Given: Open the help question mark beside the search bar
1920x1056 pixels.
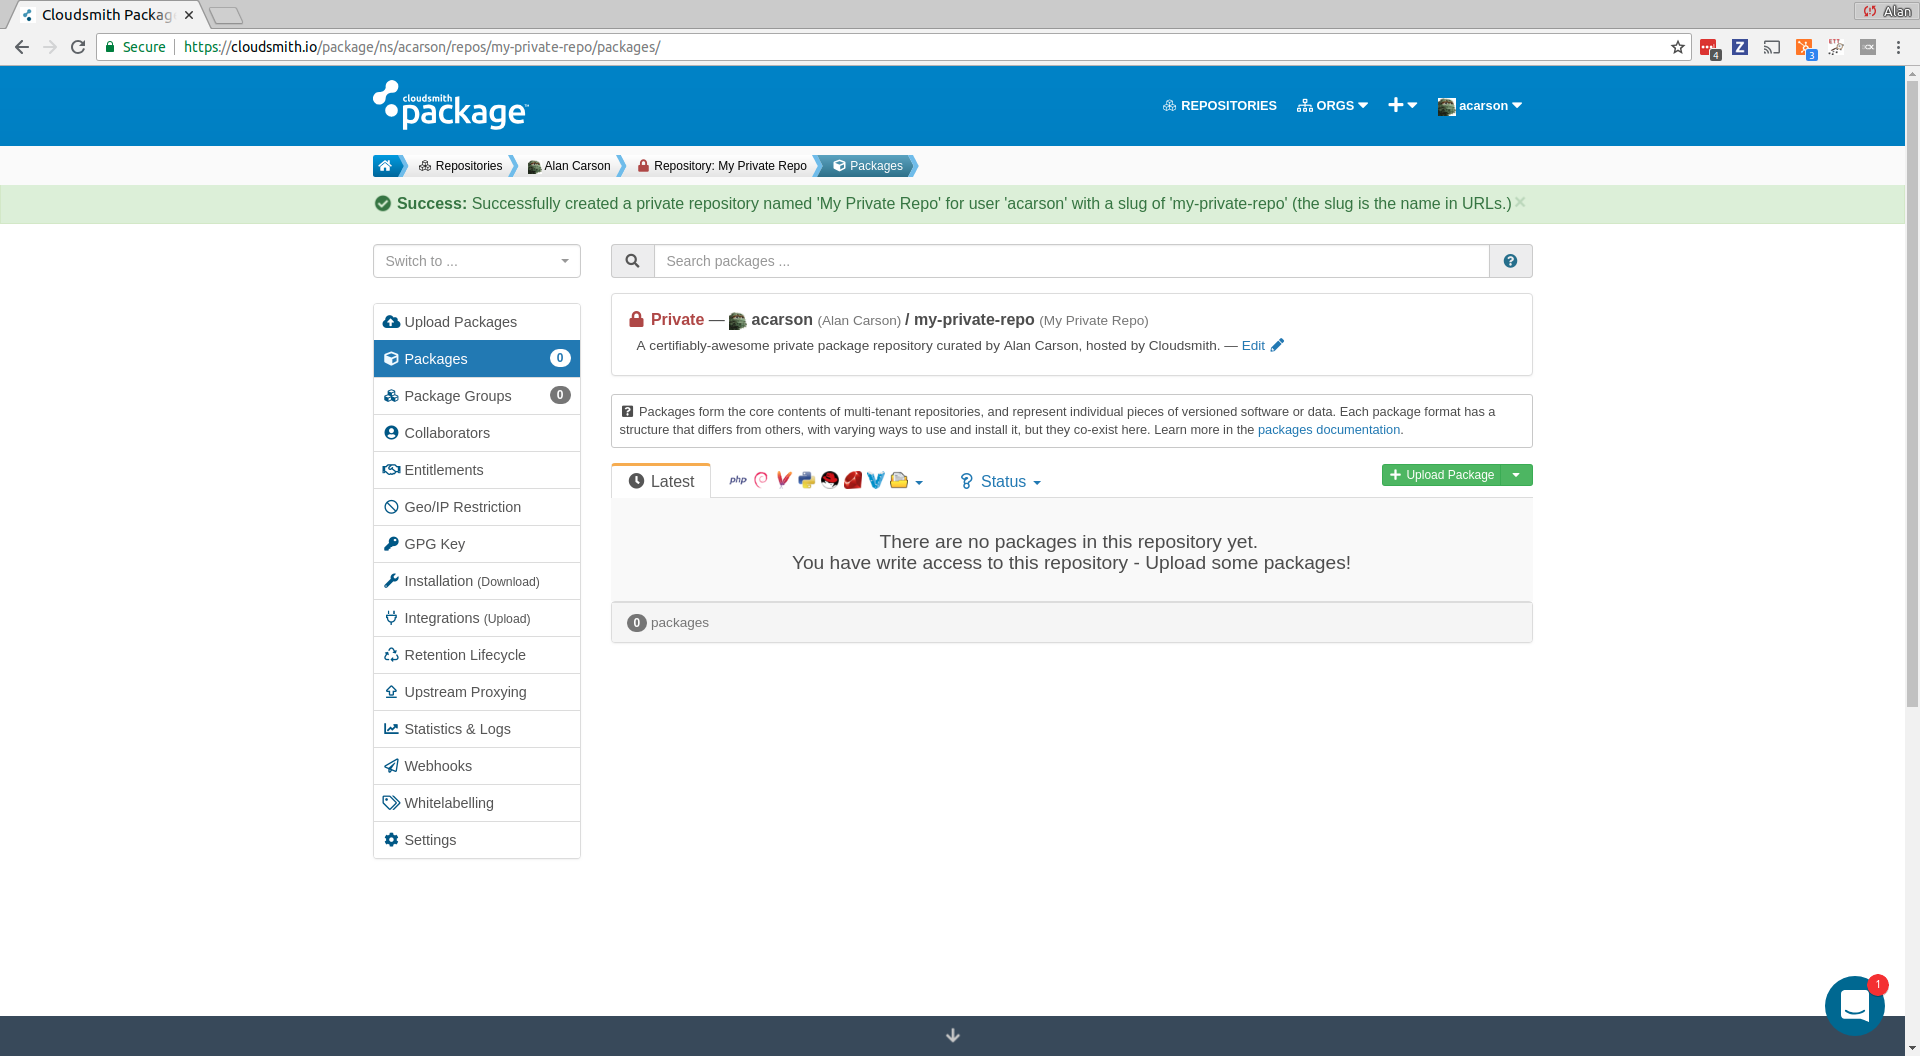Looking at the screenshot, I should coord(1510,261).
